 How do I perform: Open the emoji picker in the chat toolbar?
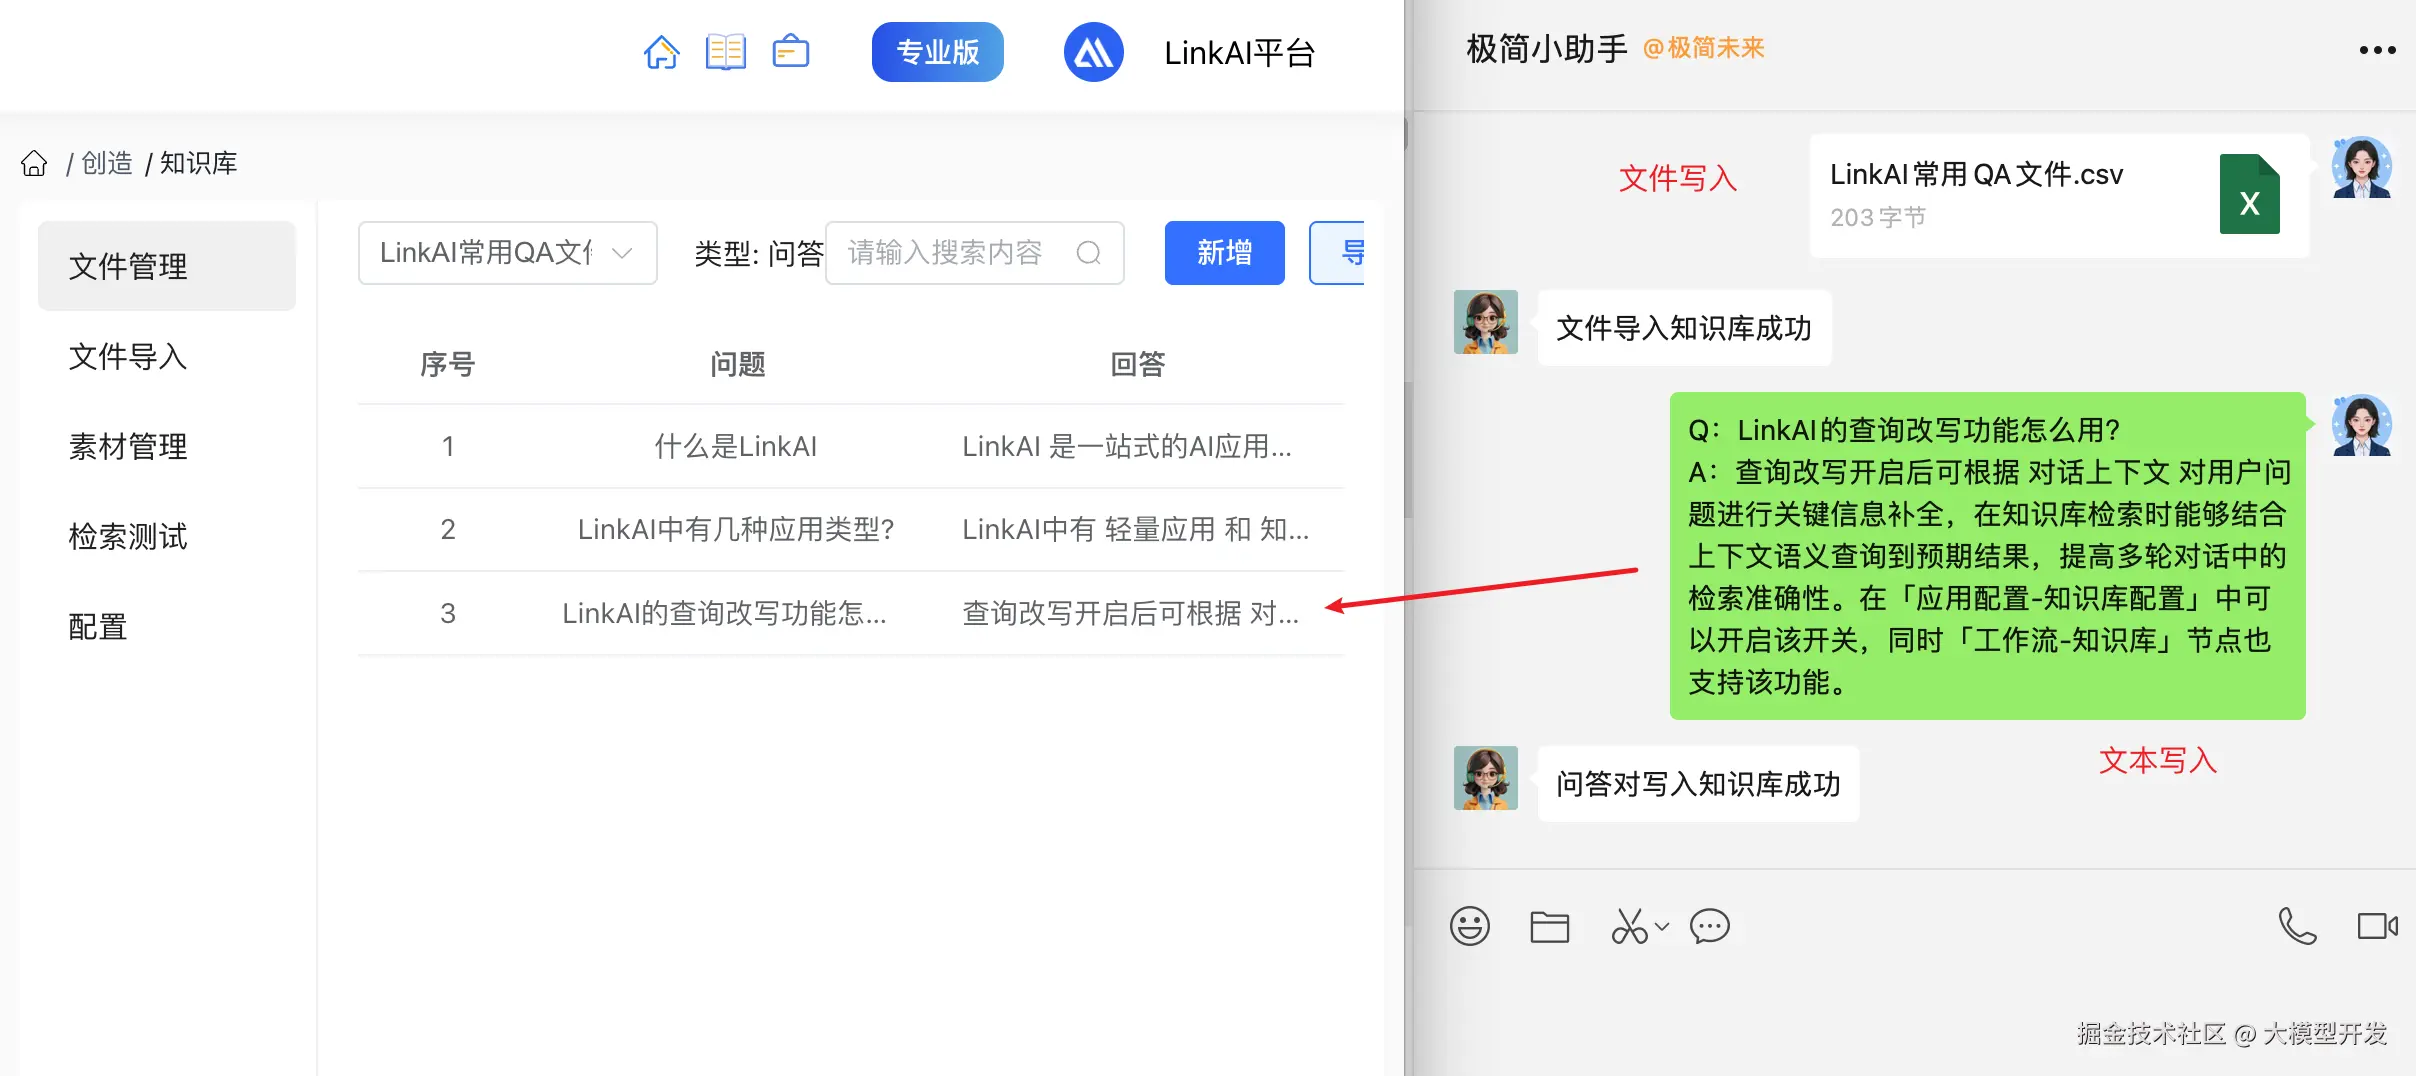coord(1469,926)
